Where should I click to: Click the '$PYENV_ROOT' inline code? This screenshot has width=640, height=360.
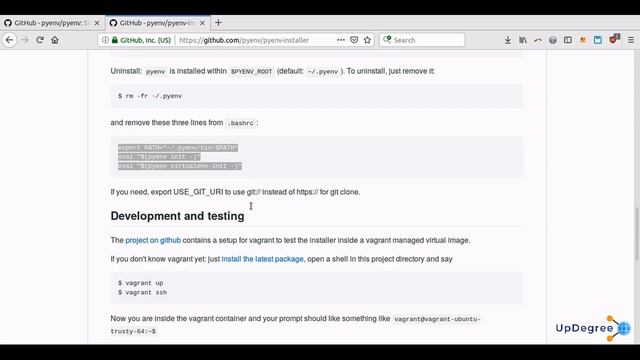pyautogui.click(x=251, y=71)
